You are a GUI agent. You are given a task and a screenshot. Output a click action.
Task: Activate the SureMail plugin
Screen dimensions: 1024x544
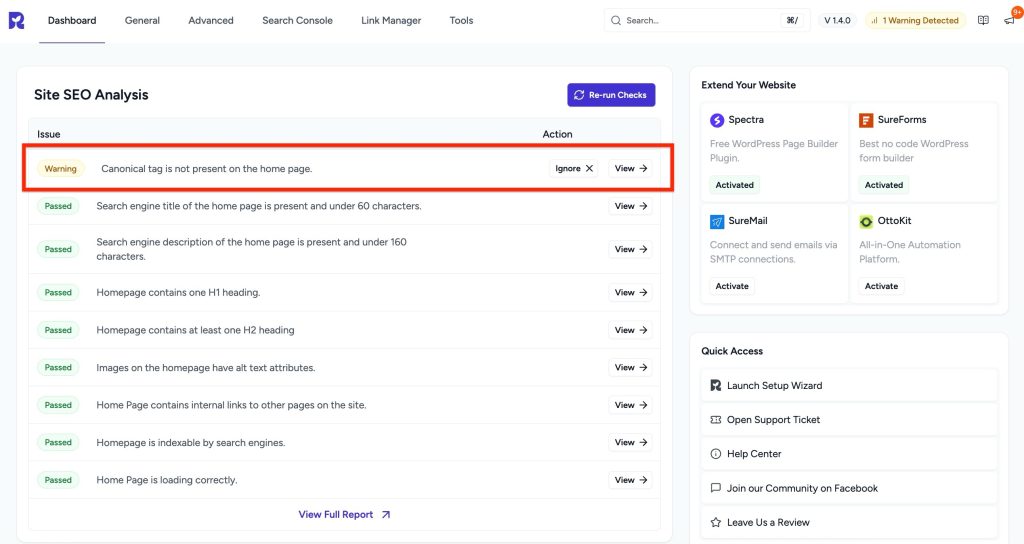pyautogui.click(x=732, y=286)
